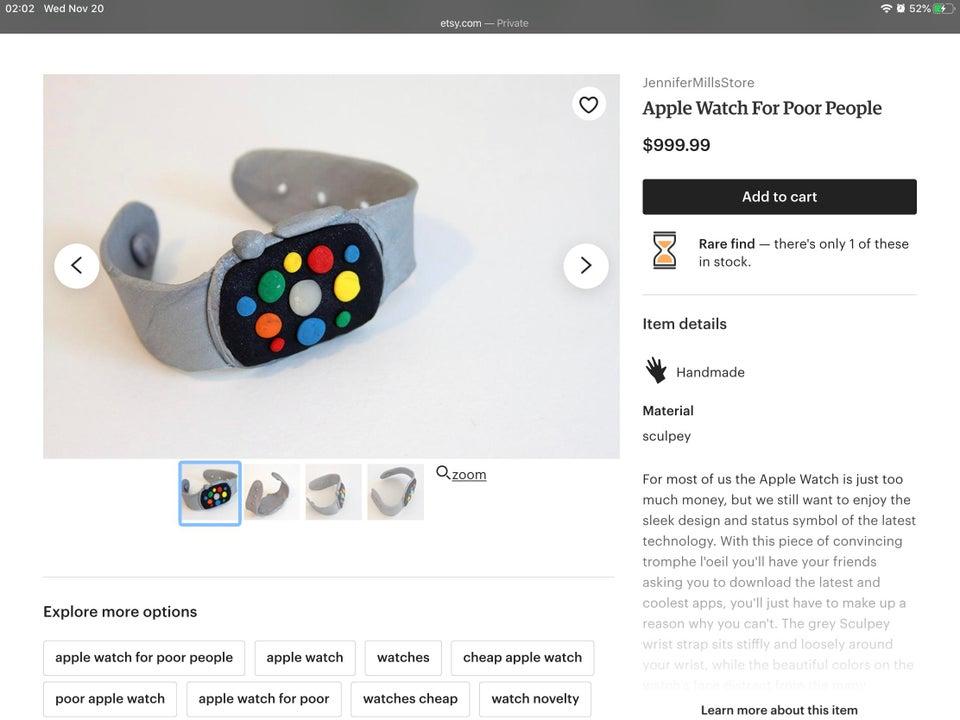Advance to the next product photo
This screenshot has width=960, height=720.
tap(586, 266)
